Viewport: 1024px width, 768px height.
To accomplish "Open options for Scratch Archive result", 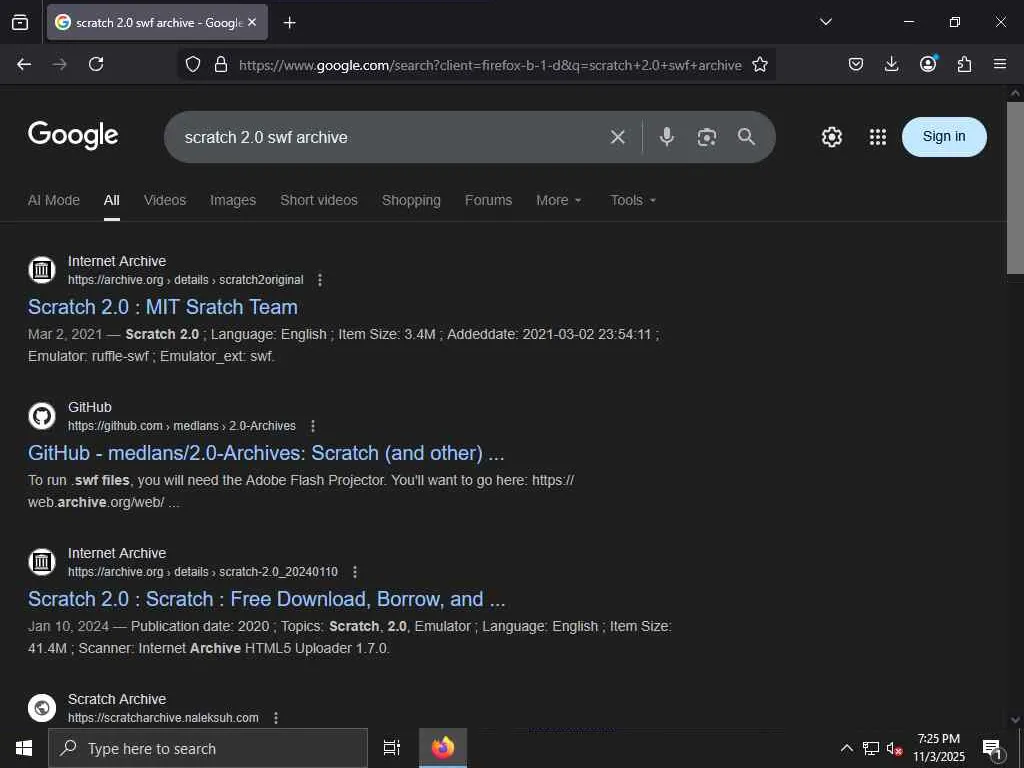I will 276,718.
